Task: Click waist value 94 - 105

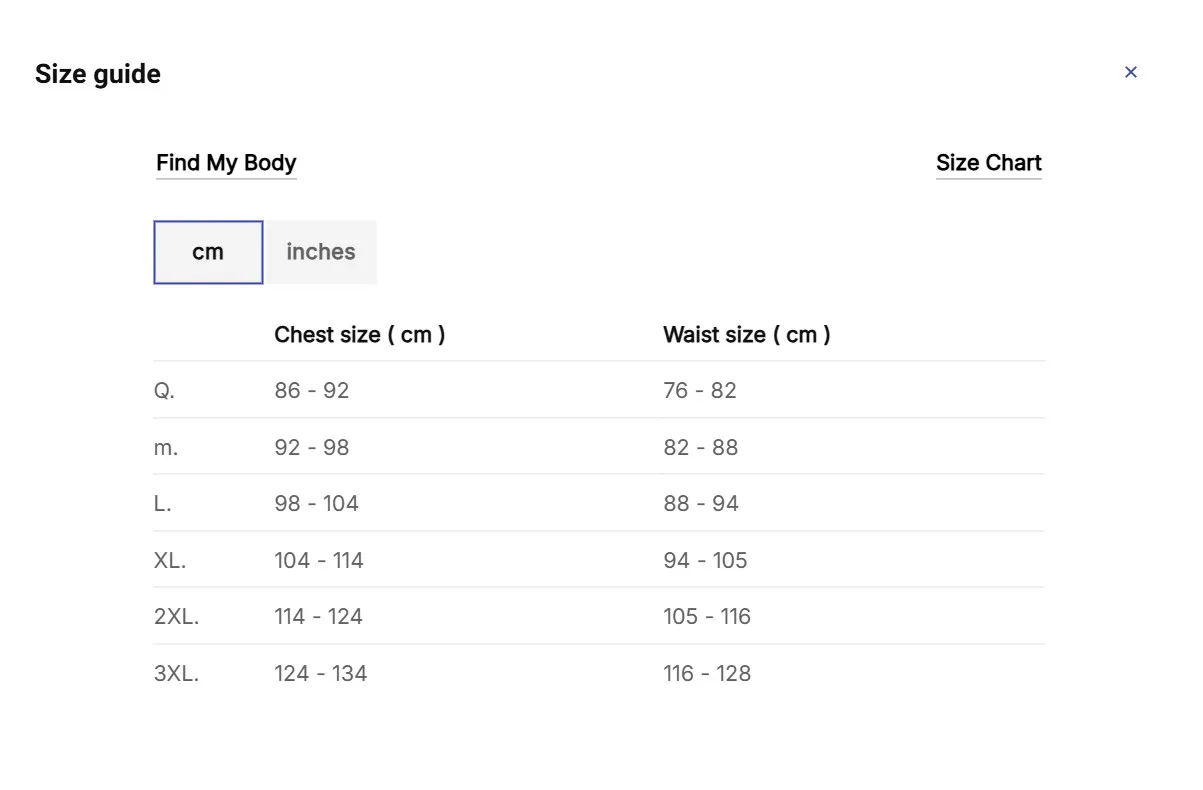Action: click(706, 560)
